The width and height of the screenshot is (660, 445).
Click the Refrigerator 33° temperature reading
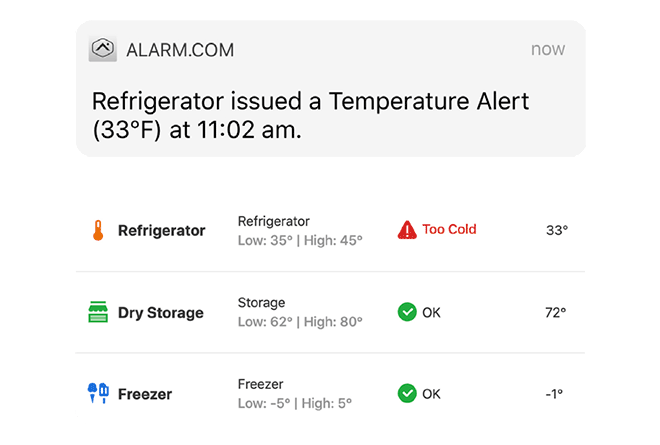coord(556,230)
